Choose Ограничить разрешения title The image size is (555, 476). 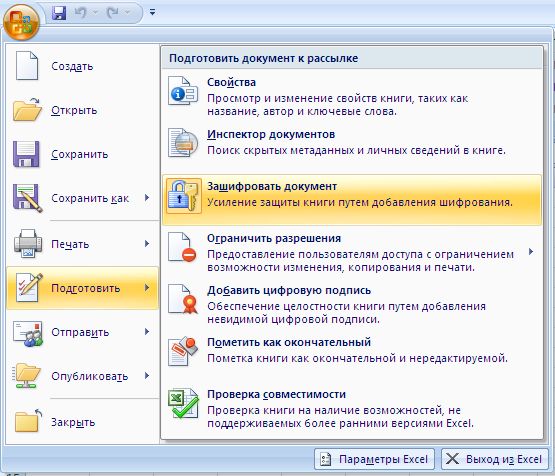(274, 238)
